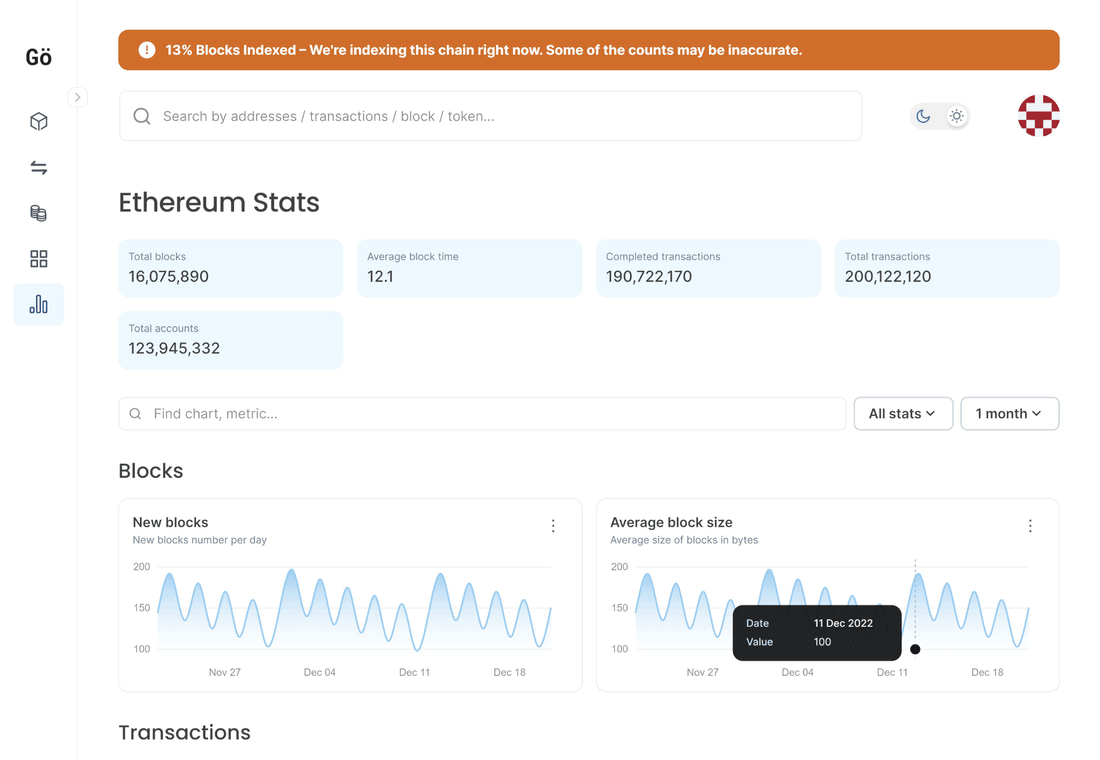Click the Gö logo at top left
This screenshot has width=1100, height=760.
tap(37, 57)
